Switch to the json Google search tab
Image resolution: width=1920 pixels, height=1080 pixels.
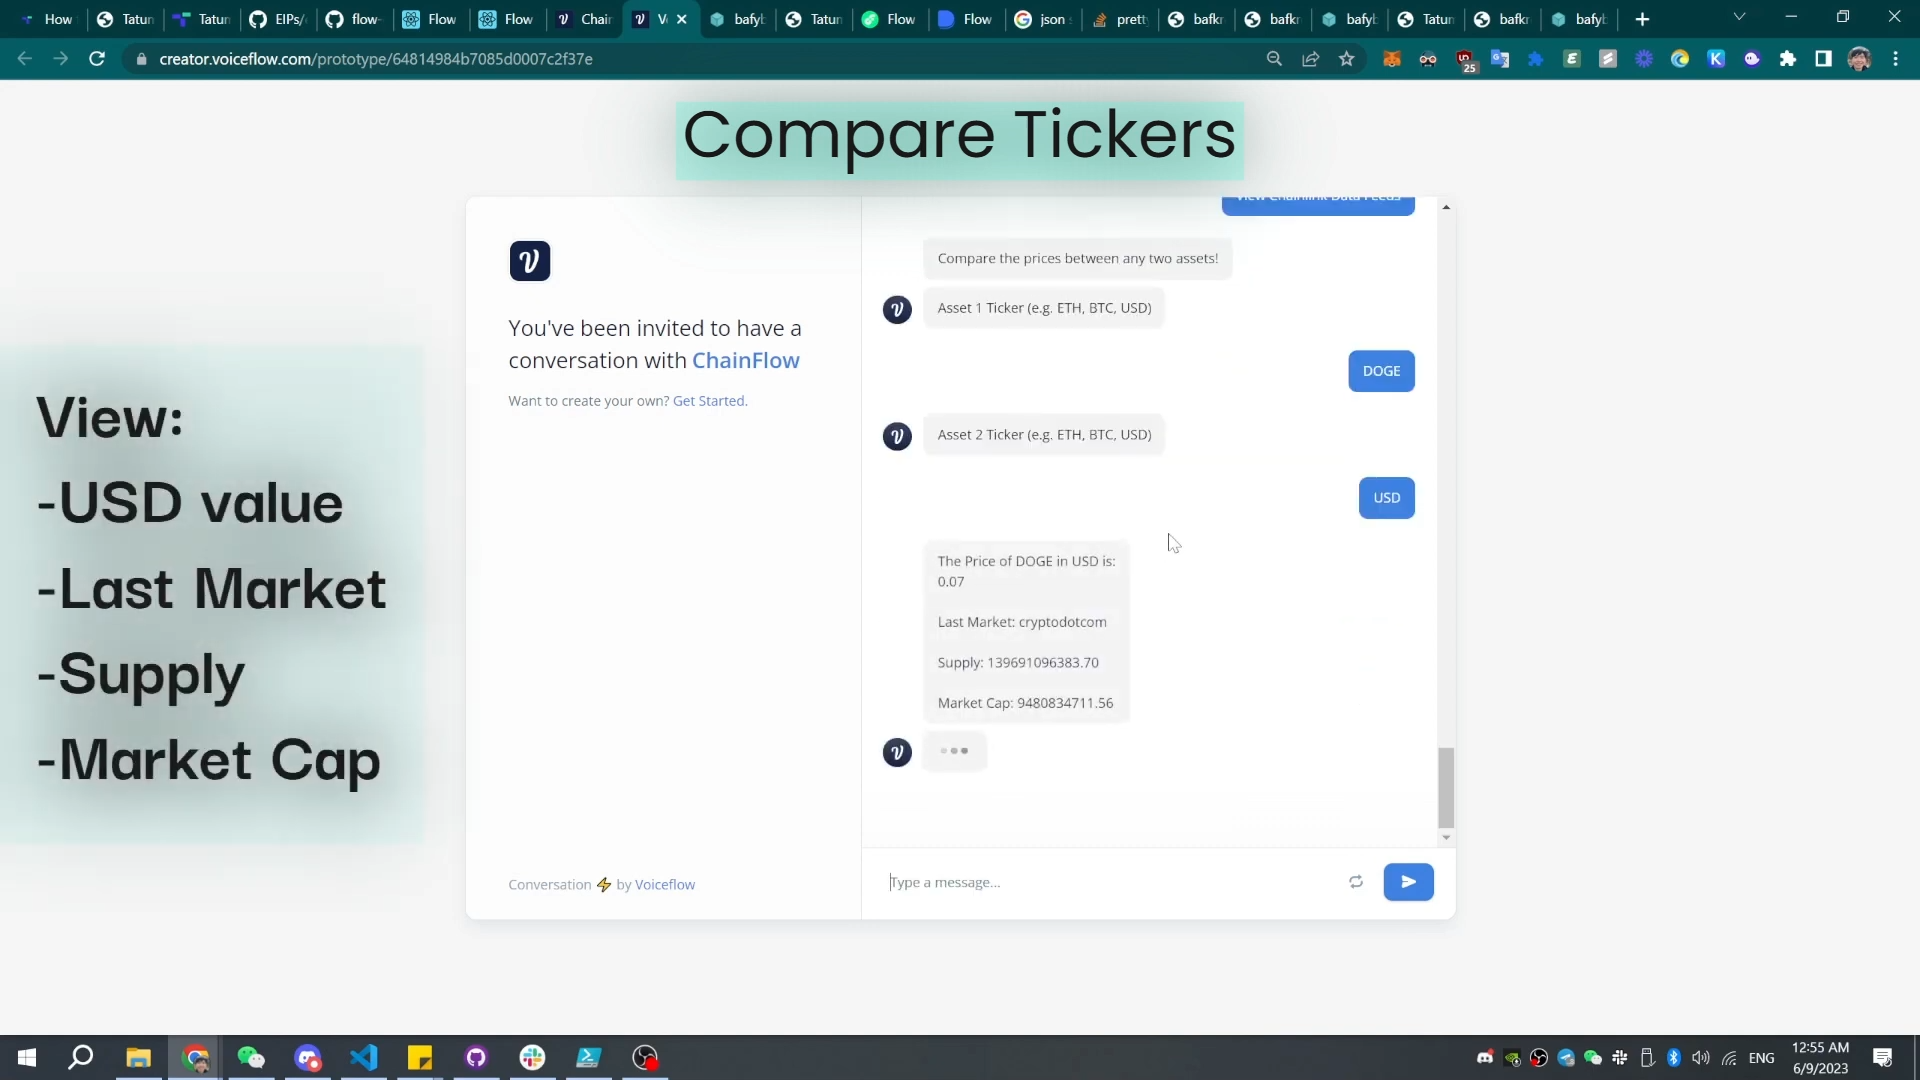1044,19
